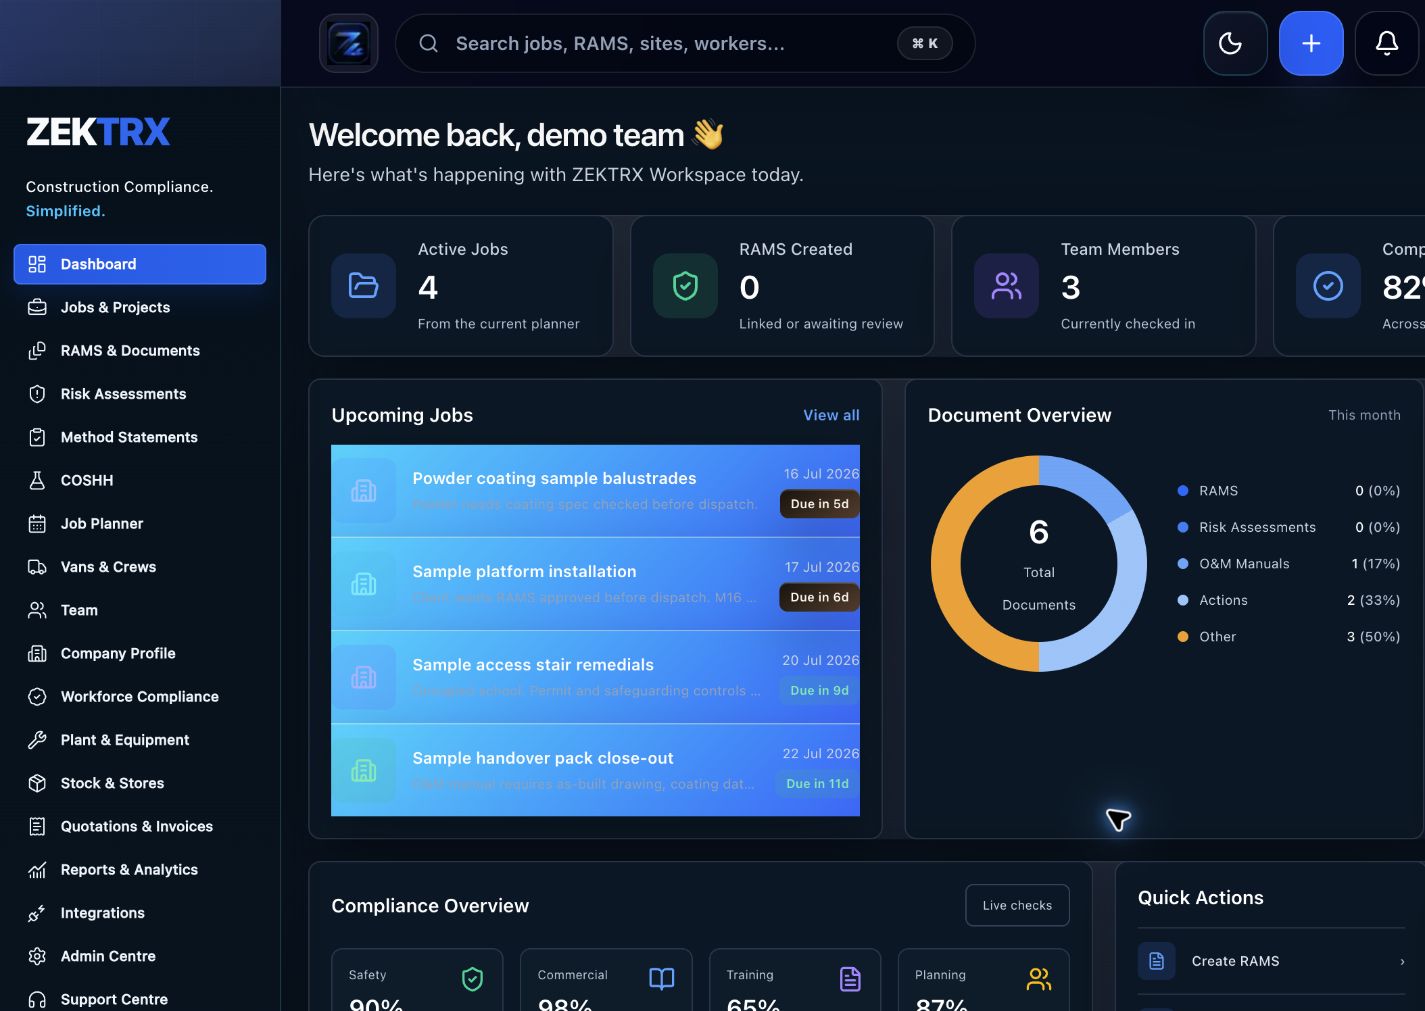Click the Stock & Stores box icon

coord(37,783)
